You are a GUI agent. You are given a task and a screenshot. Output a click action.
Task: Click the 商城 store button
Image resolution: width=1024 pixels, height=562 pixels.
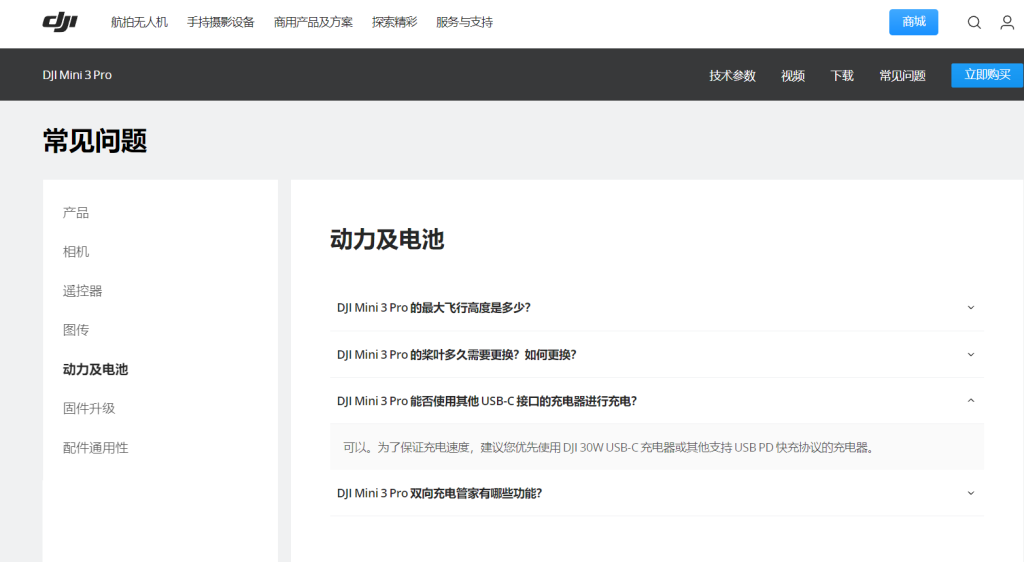click(x=913, y=22)
